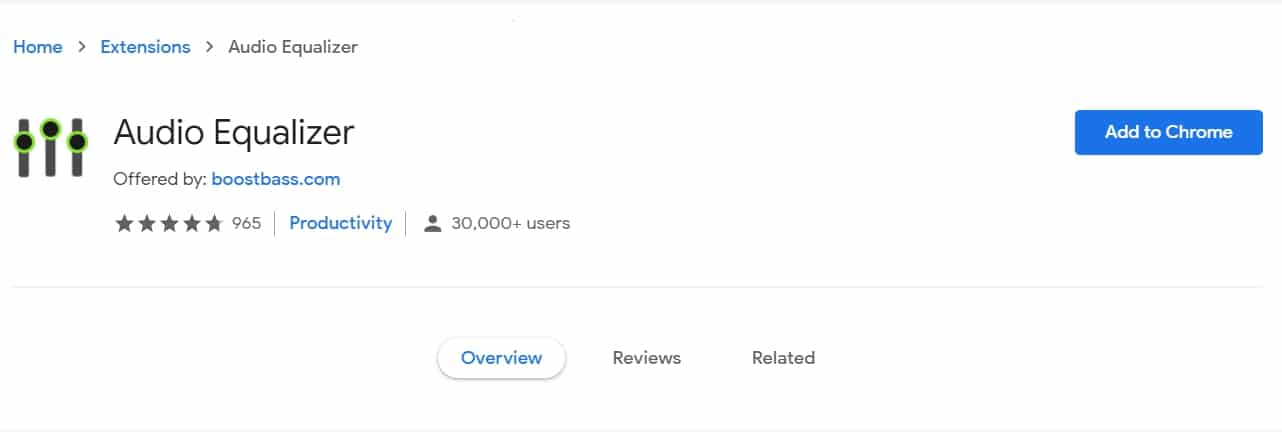Click the 965 ratings count
The height and width of the screenshot is (432, 1282).
(246, 223)
